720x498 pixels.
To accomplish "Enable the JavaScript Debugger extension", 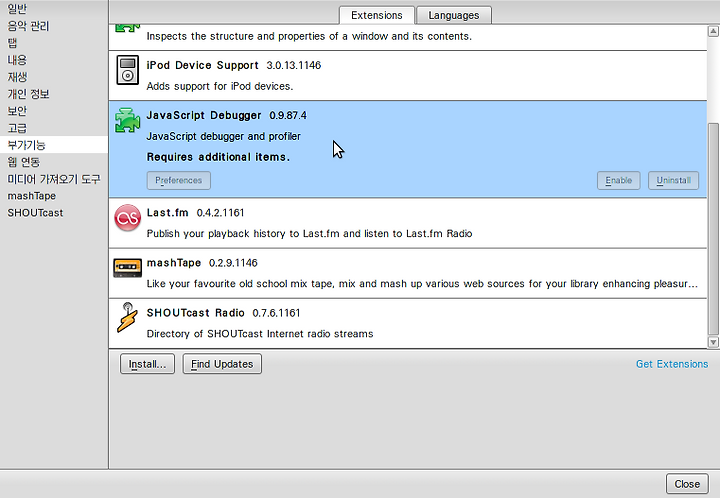I will (619, 180).
